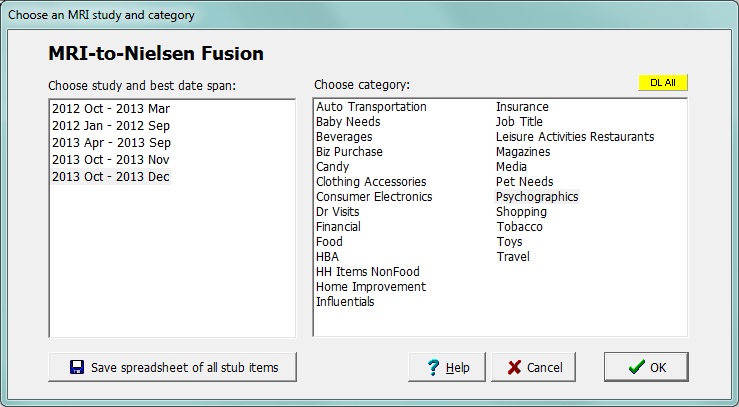This screenshot has width=739, height=407.
Task: Choose the Financial category
Action: [x=338, y=227]
